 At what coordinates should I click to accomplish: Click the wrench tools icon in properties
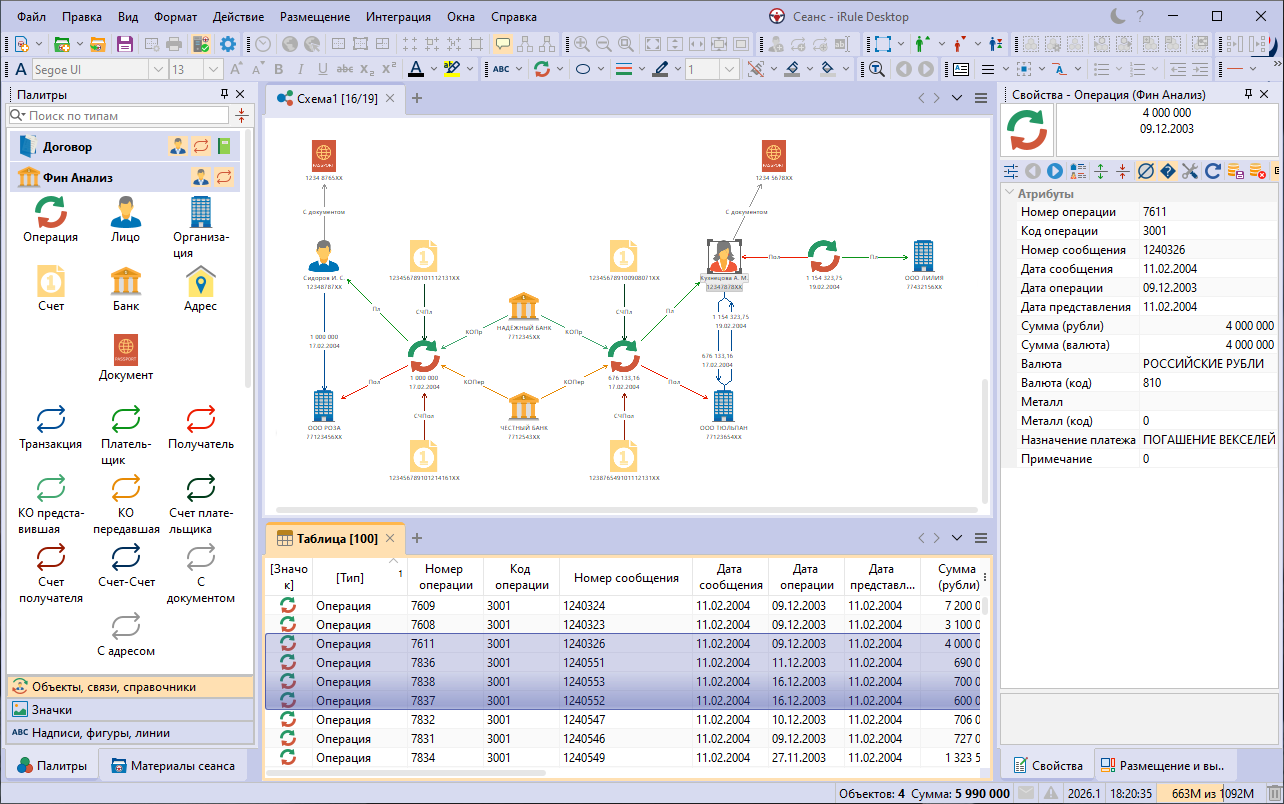(1189, 171)
